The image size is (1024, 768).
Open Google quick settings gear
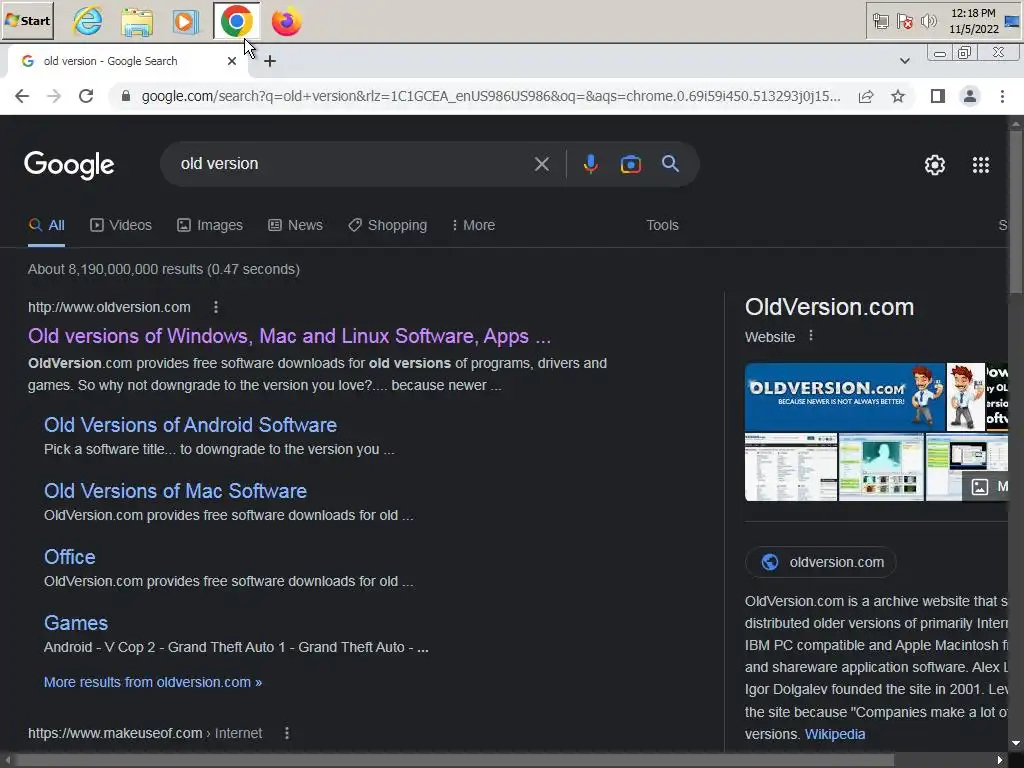pos(935,165)
